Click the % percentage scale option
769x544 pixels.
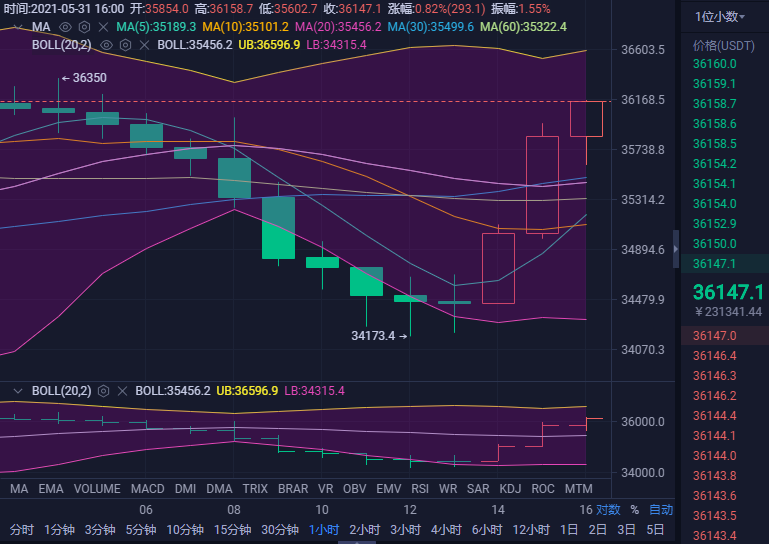(634, 510)
